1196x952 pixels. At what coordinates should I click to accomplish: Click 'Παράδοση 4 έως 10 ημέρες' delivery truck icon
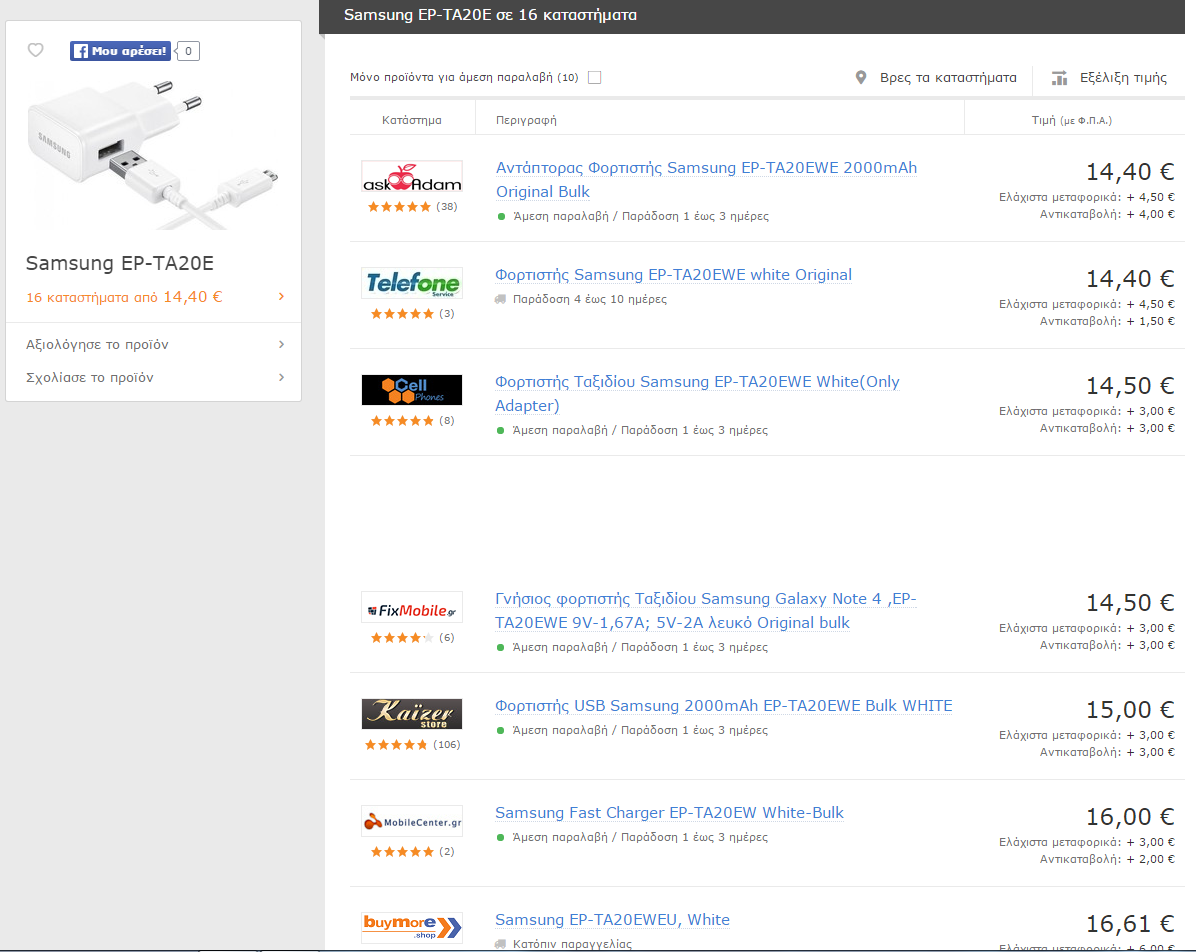click(x=500, y=299)
